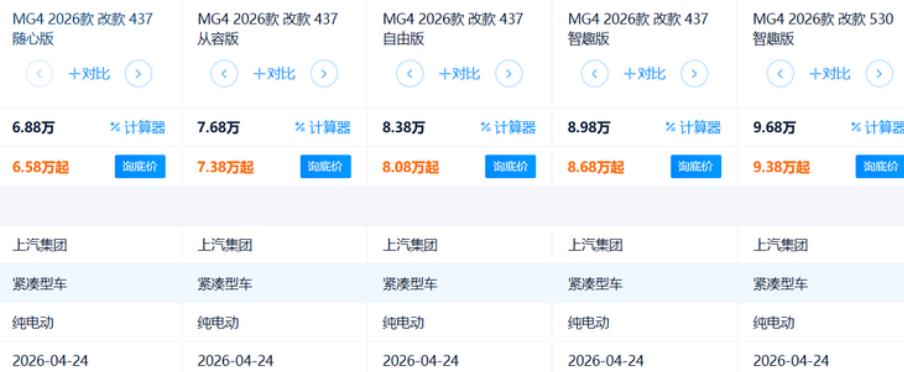Open MG4 2026款 改款 437 从容版 title
The image size is (904, 372).
[268, 29]
